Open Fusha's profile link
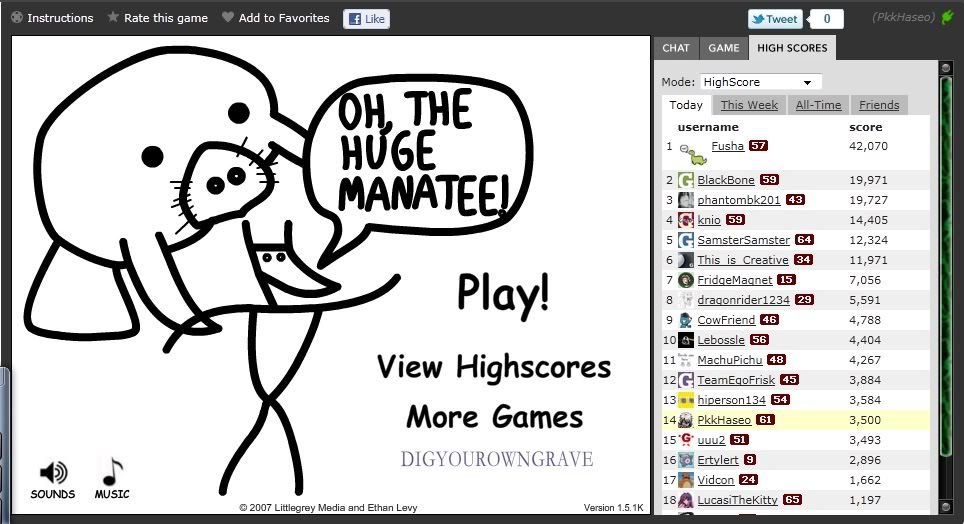The image size is (964, 524). pyautogui.click(x=727, y=146)
